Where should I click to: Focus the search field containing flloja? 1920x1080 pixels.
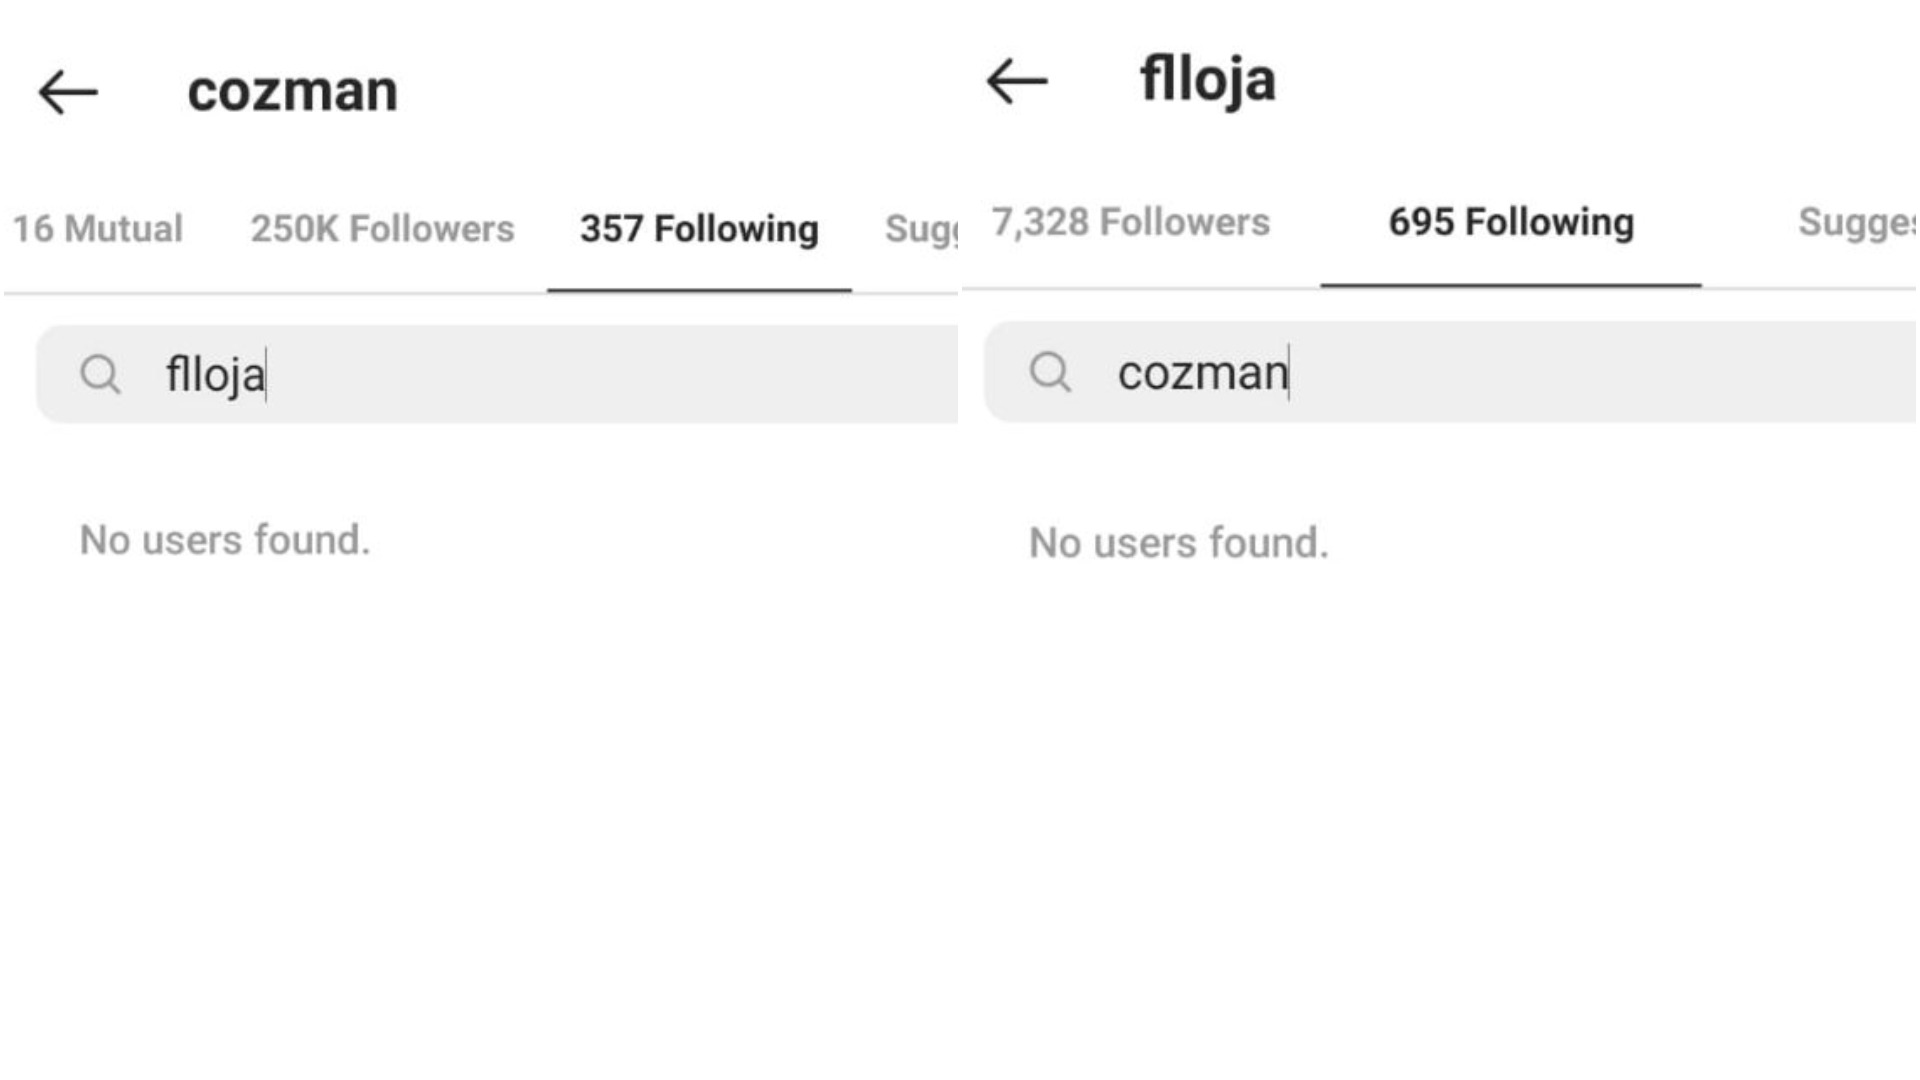pos(497,374)
